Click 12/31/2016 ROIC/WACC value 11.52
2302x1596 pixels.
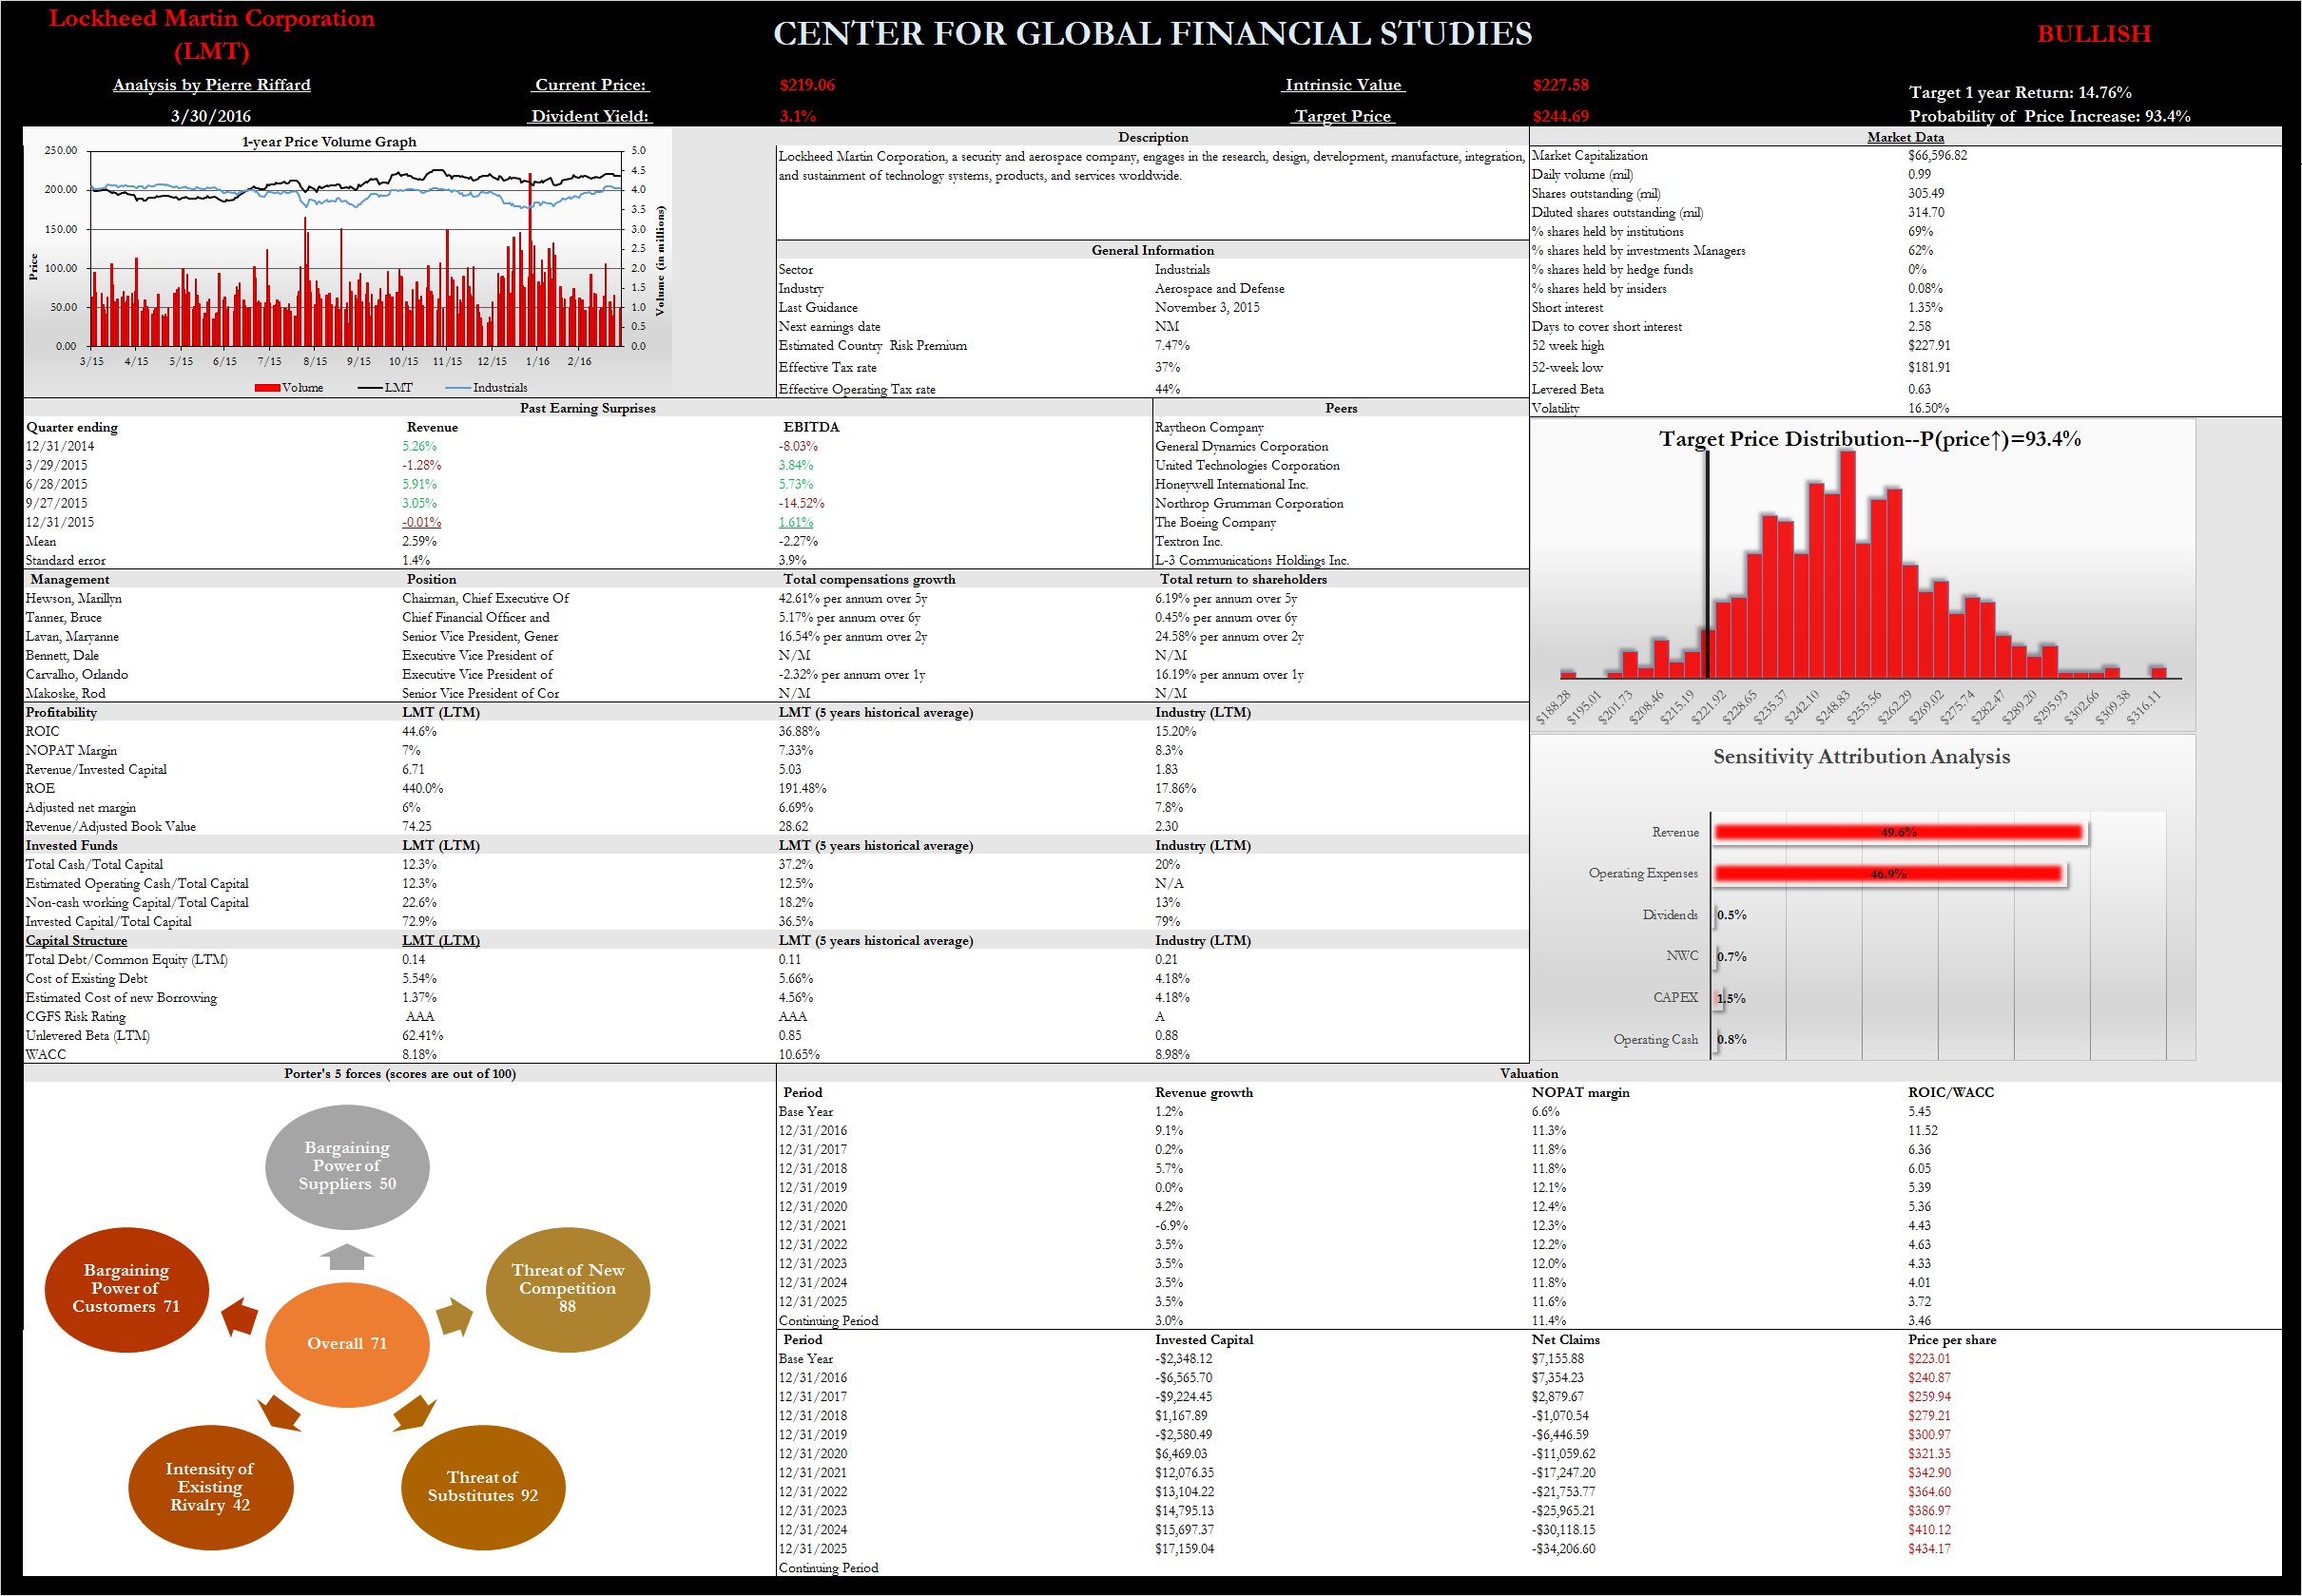coord(1922,1130)
